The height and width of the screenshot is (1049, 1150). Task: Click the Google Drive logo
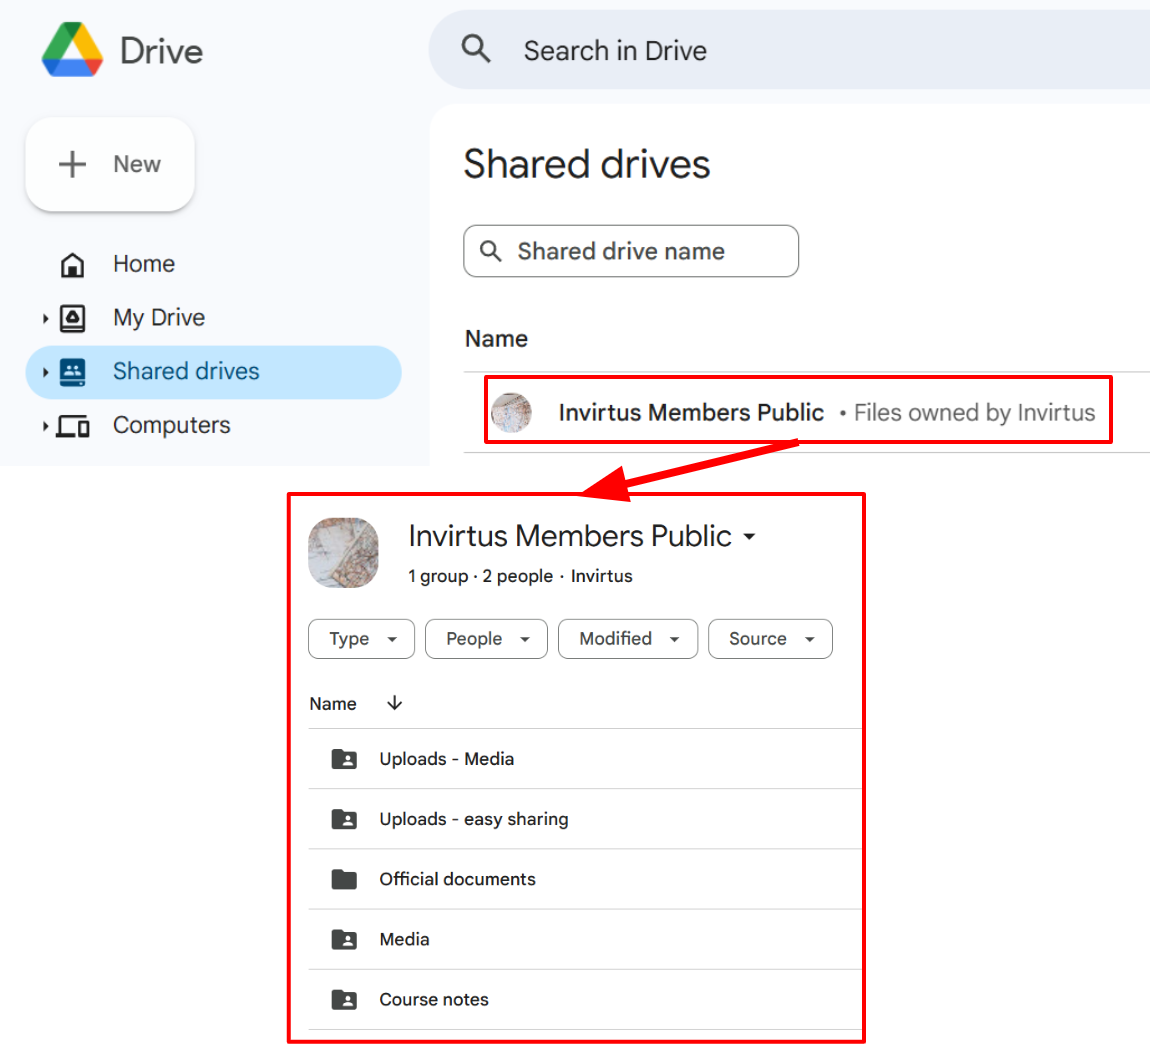point(72,50)
